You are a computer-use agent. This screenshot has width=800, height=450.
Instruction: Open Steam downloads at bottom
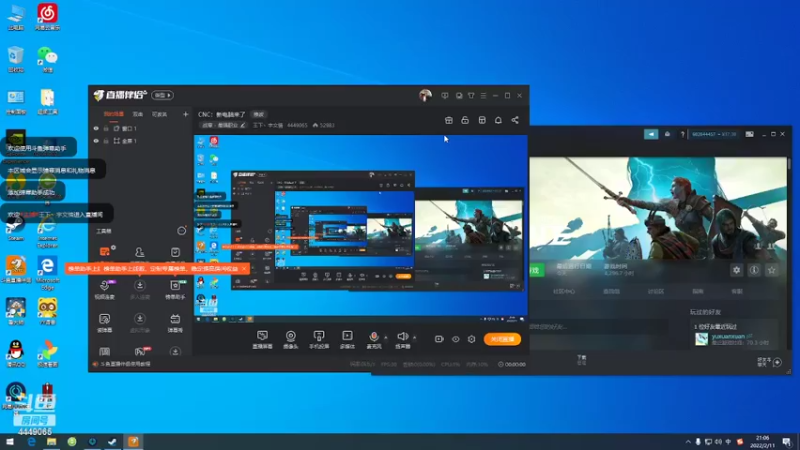[582, 360]
